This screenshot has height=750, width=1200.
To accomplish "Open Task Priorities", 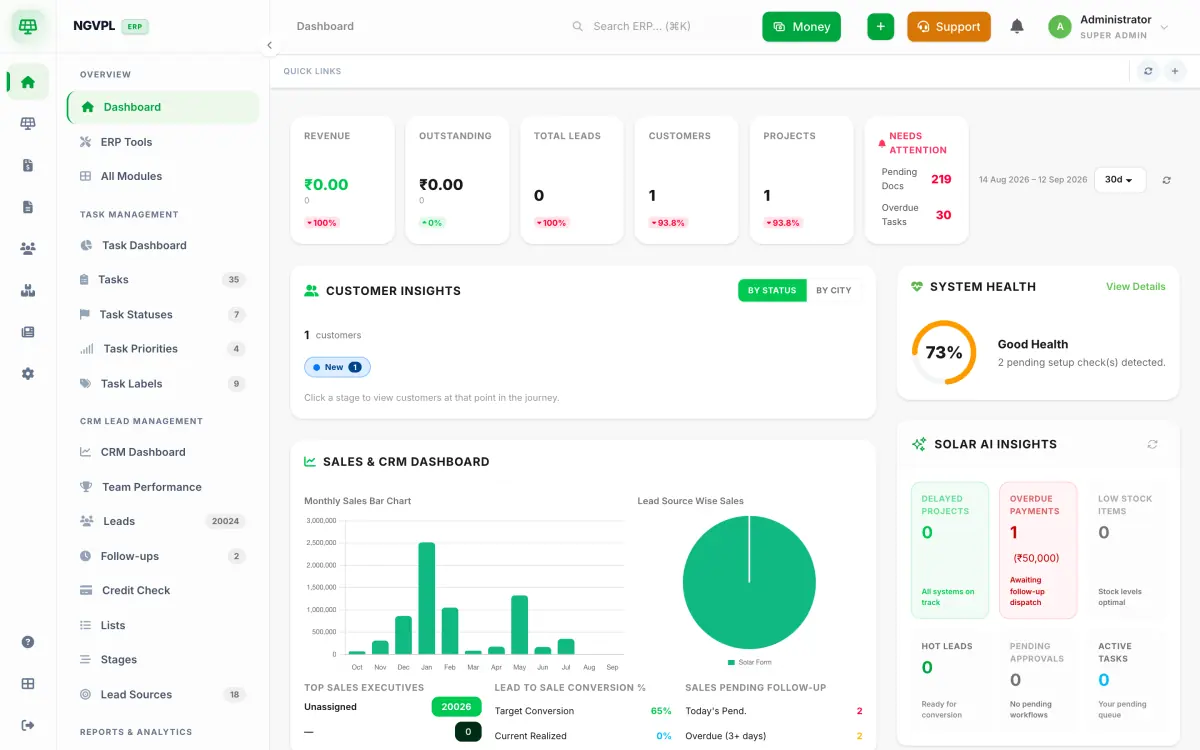I will coord(163,349).
